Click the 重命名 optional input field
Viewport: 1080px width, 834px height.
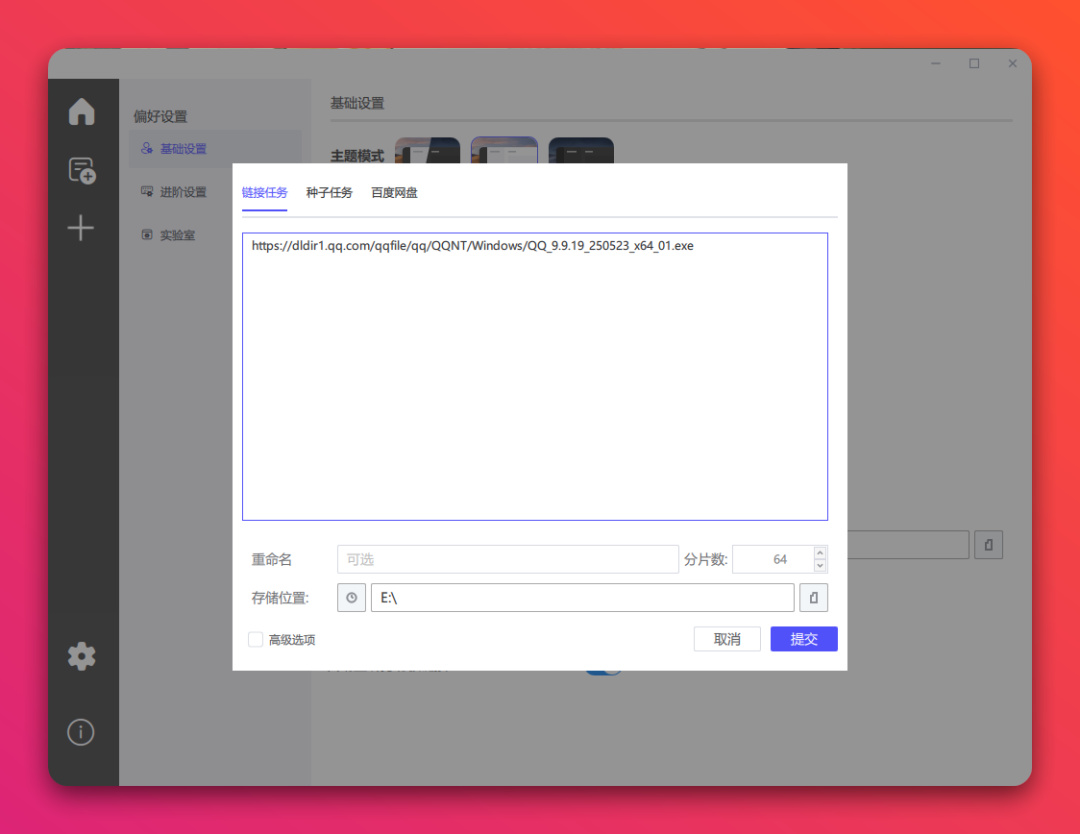[508, 559]
